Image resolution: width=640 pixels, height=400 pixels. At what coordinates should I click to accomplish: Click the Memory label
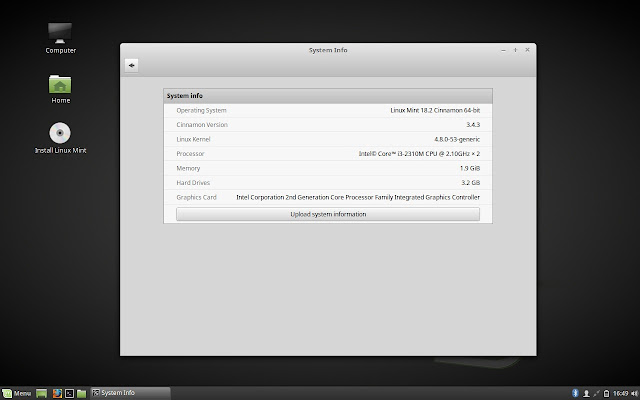(x=188, y=168)
